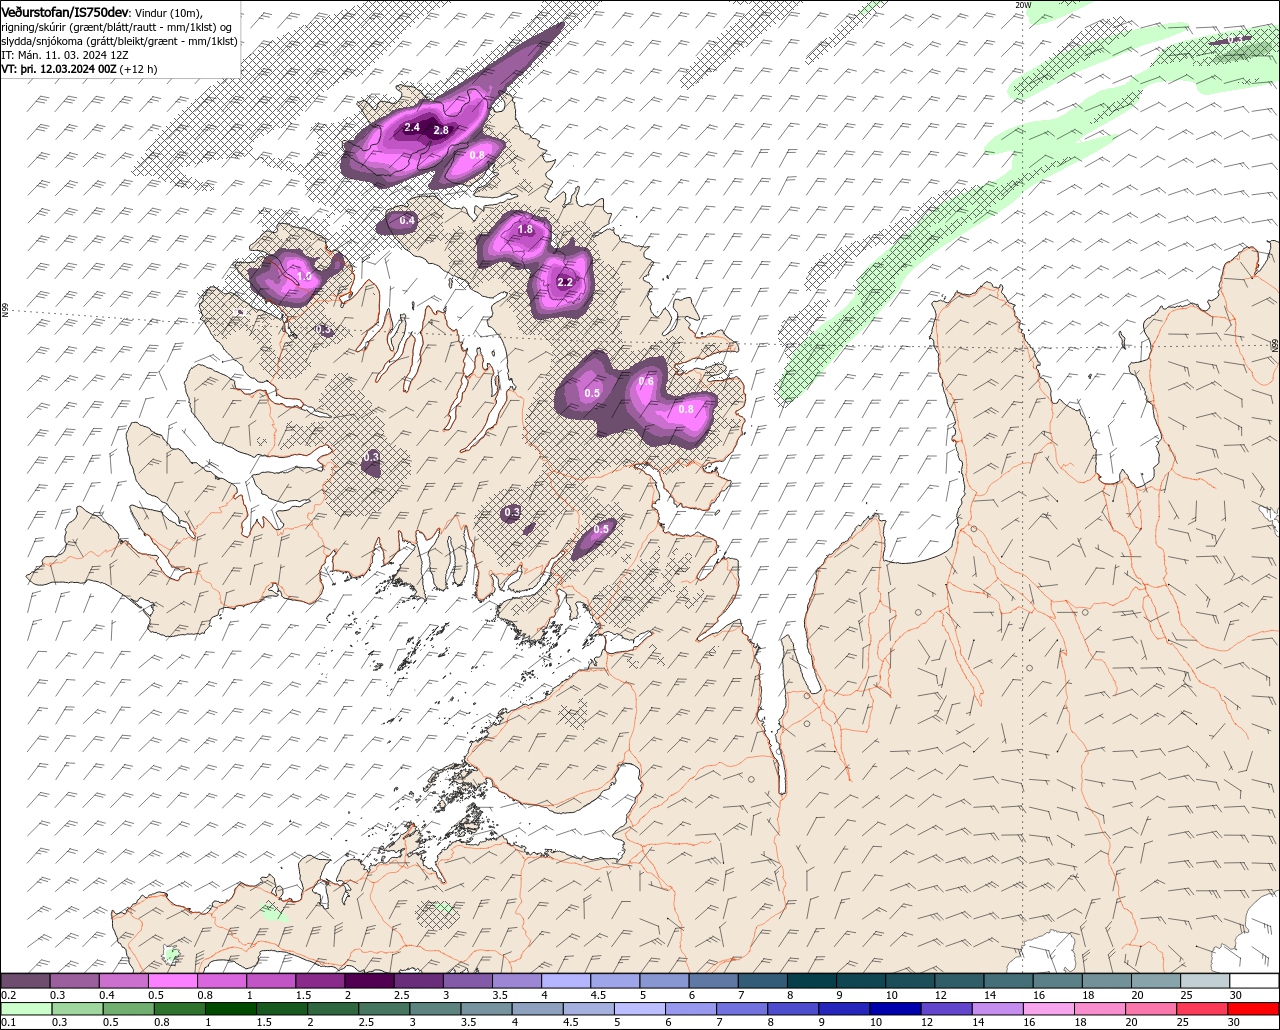
Task: Click the 2.2 snowfall value label
Action: coord(565,283)
